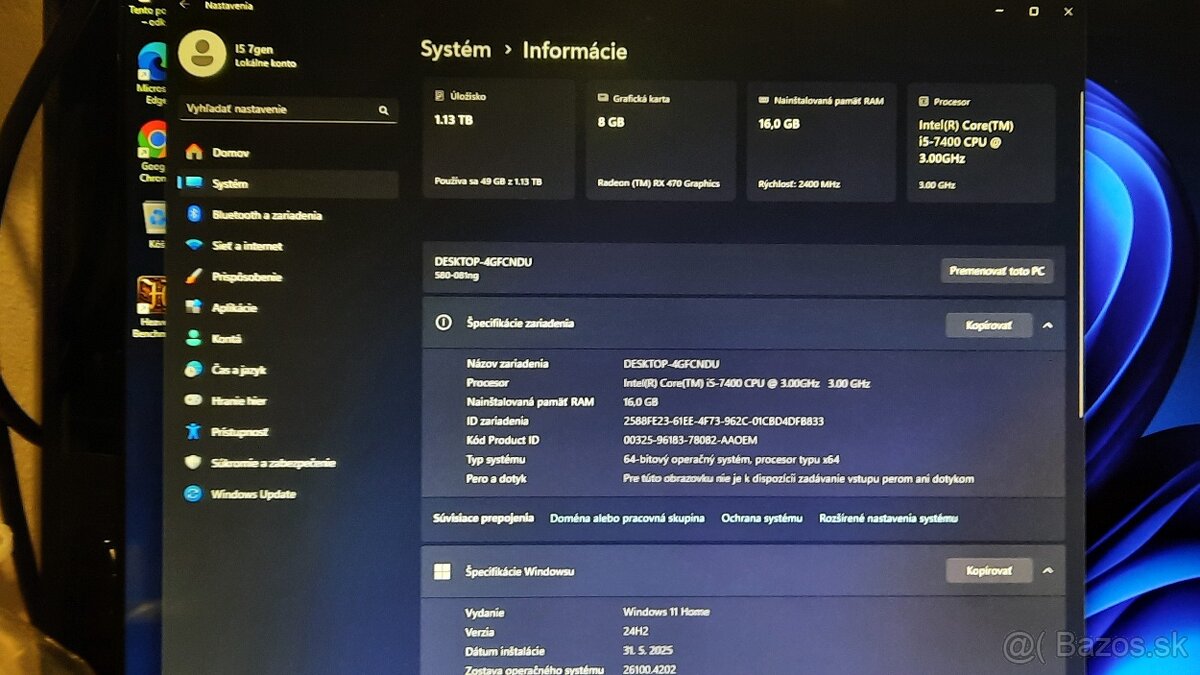The image size is (1200, 675).
Task: Select the ID zariadenia value text
Action: (x=723, y=421)
